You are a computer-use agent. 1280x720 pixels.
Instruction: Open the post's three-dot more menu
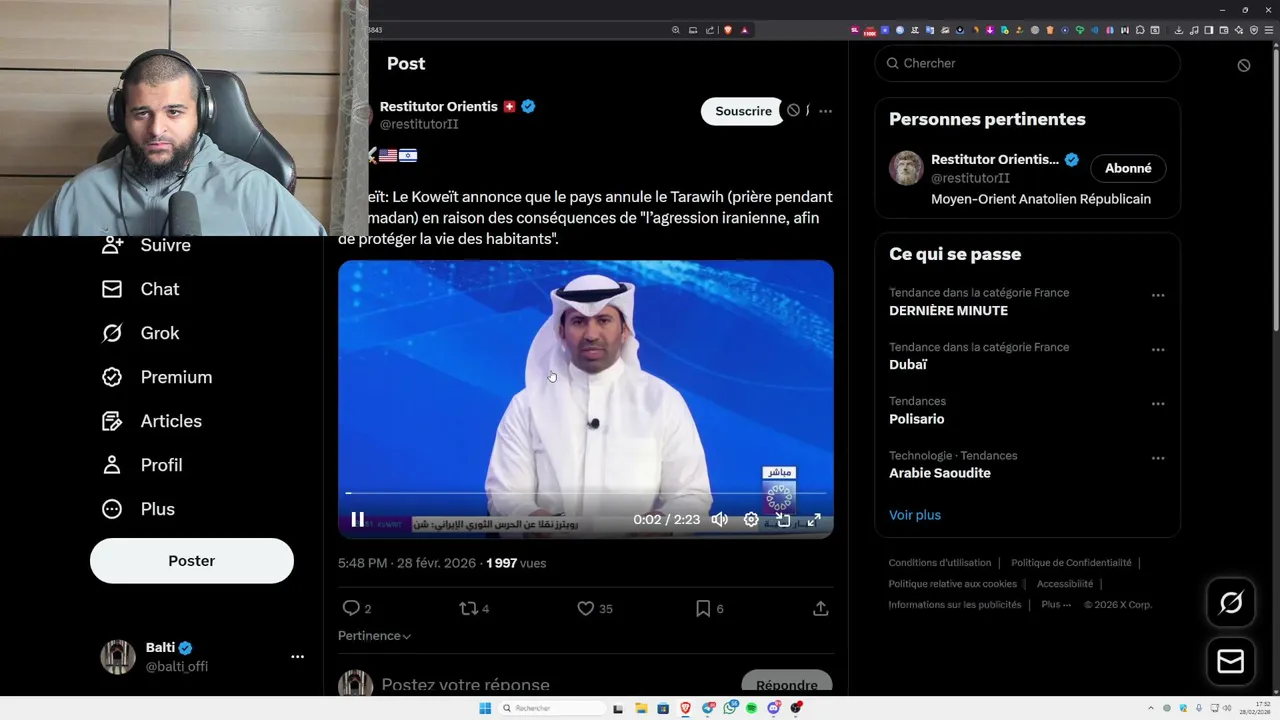(825, 111)
